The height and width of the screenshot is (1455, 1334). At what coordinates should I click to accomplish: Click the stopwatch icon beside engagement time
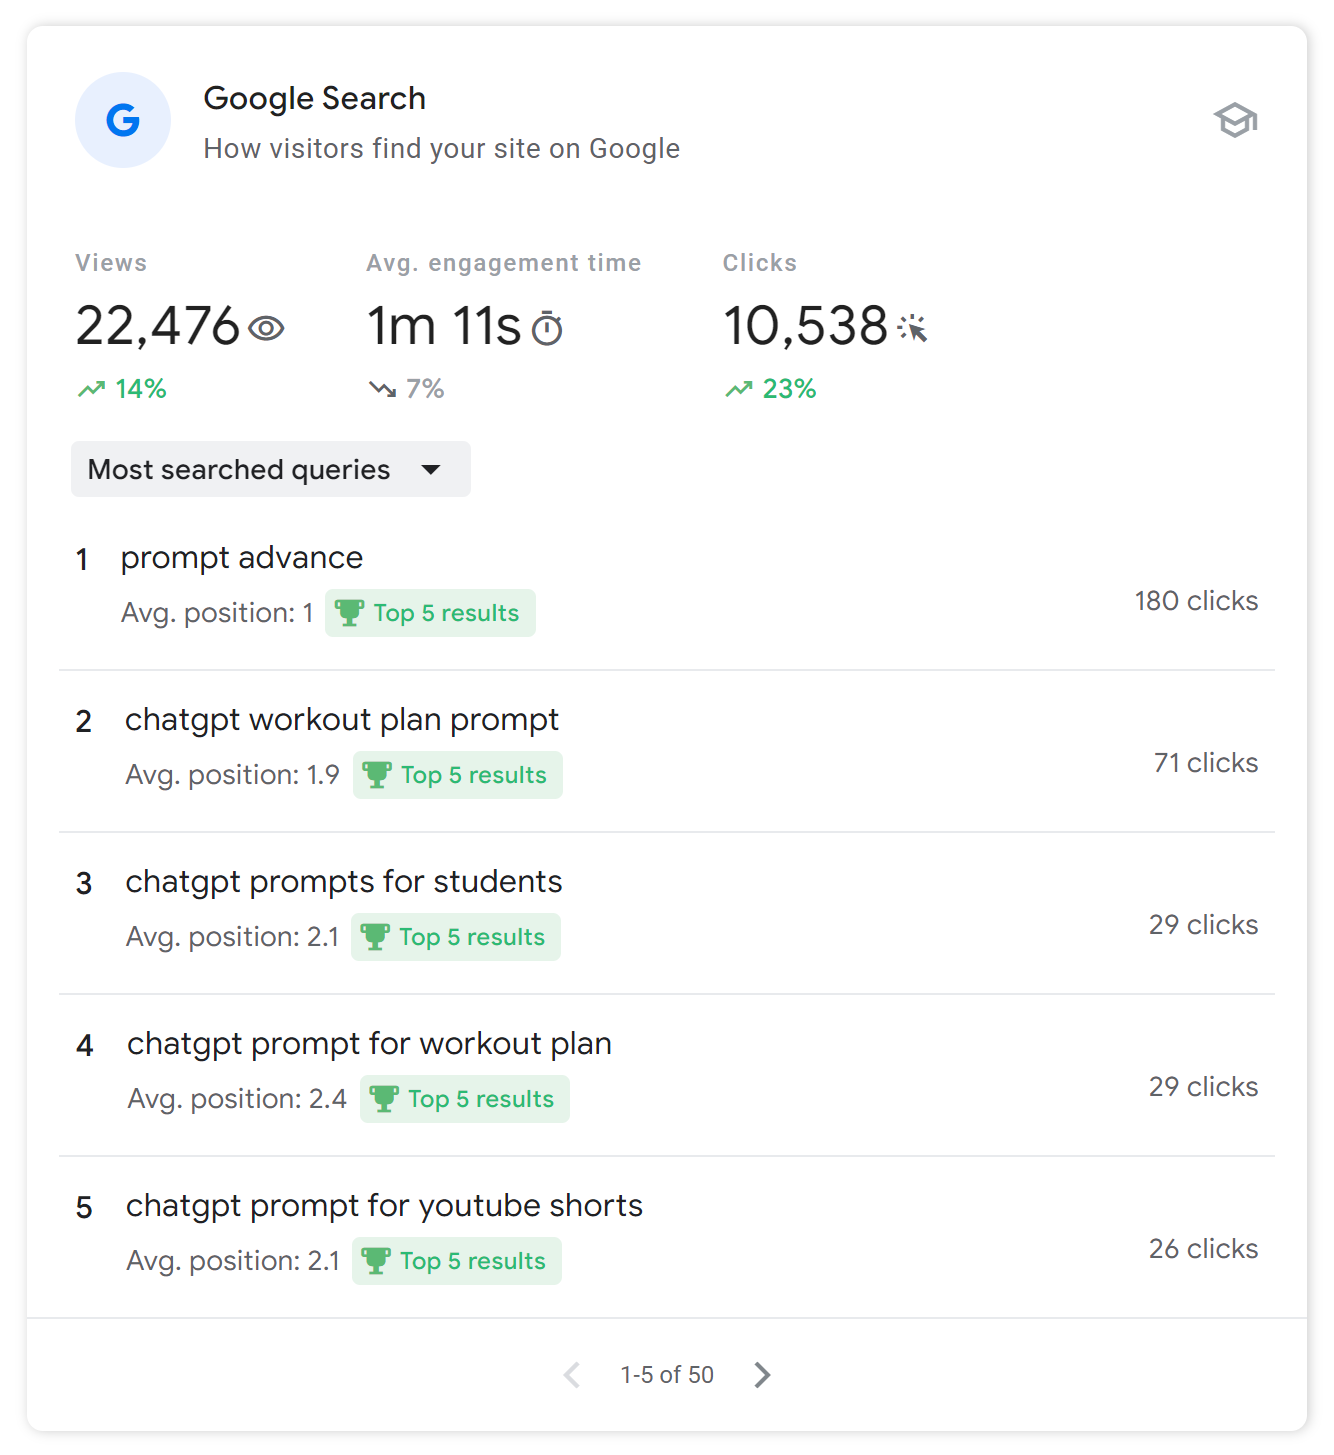click(x=547, y=328)
